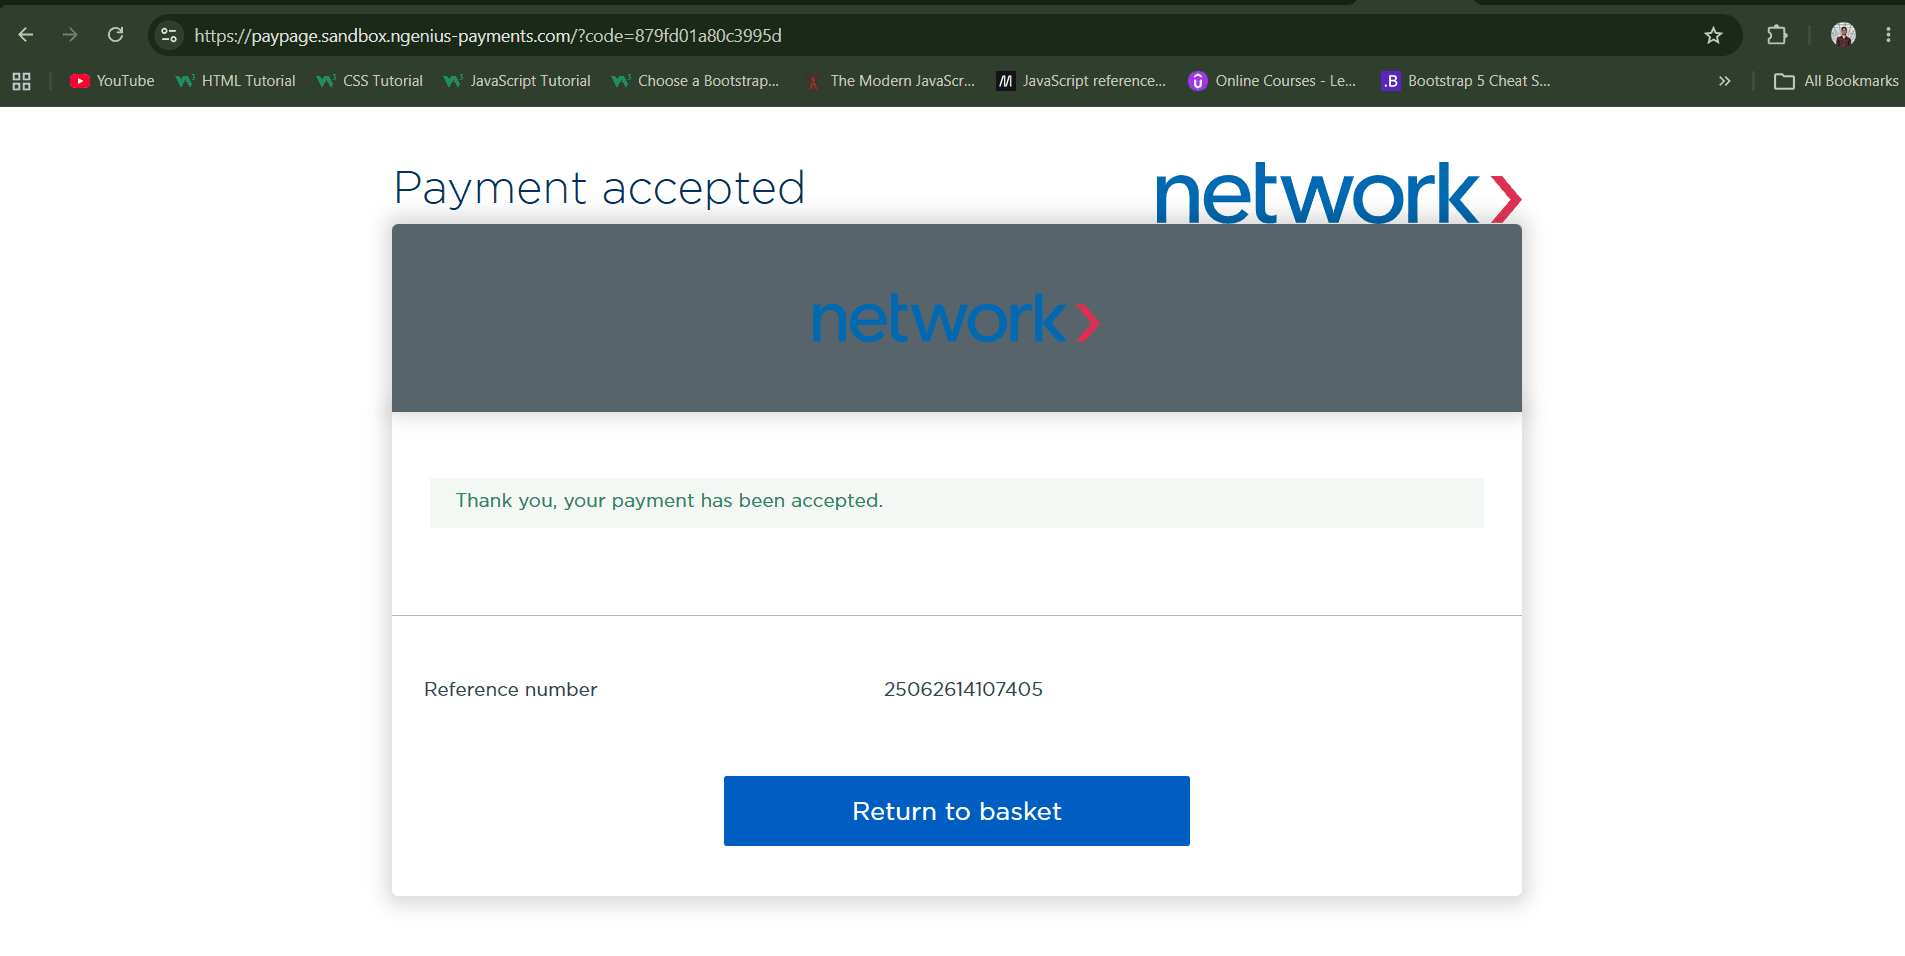
Task: Open the Choose a Bootstrap bookmark
Action: coord(695,81)
